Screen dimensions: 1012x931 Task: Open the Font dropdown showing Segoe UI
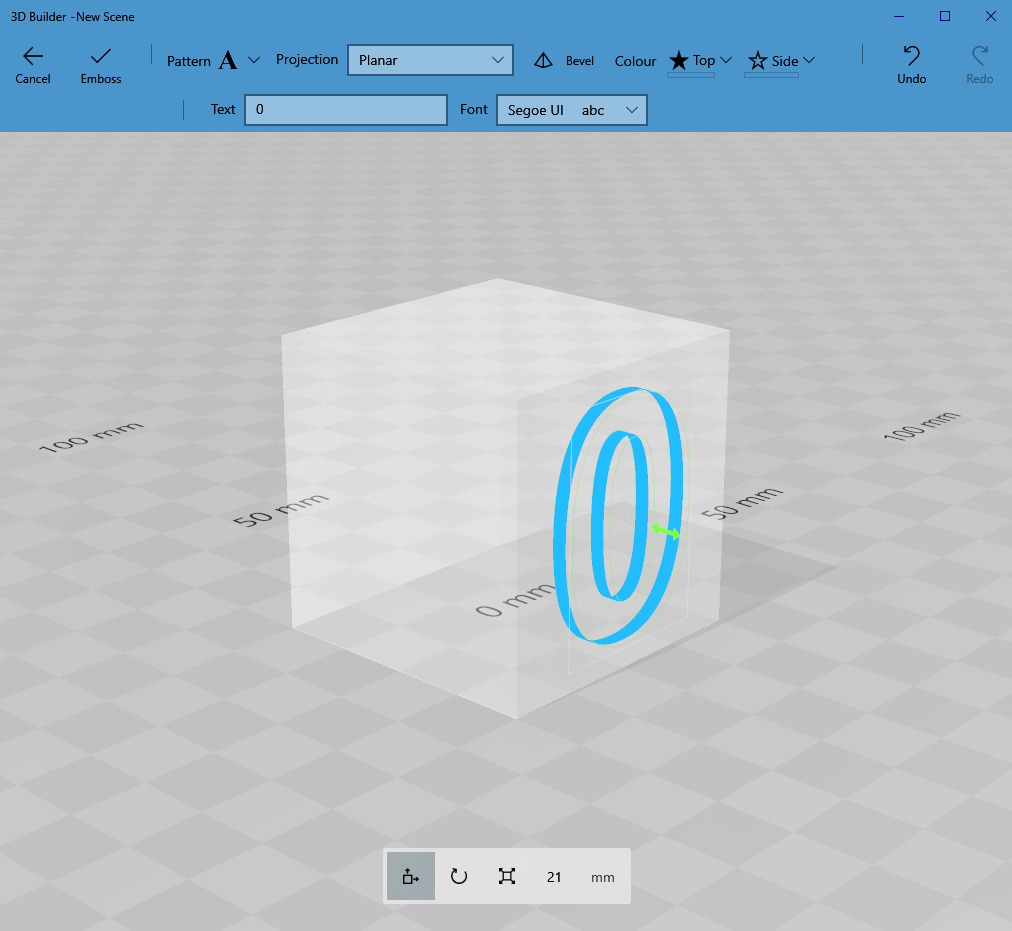571,110
